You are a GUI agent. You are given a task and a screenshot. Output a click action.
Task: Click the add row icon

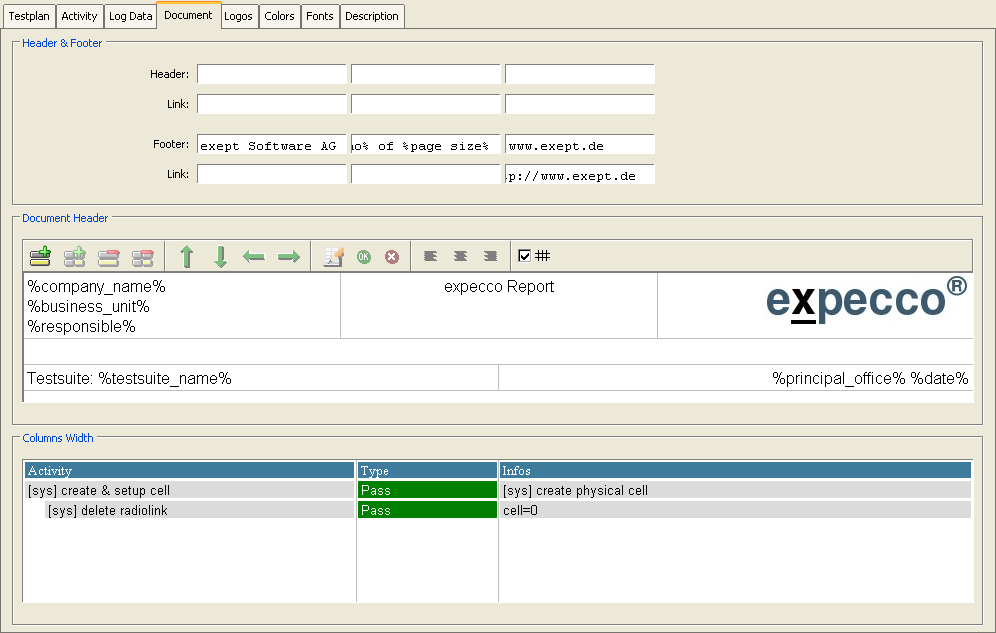pos(40,257)
